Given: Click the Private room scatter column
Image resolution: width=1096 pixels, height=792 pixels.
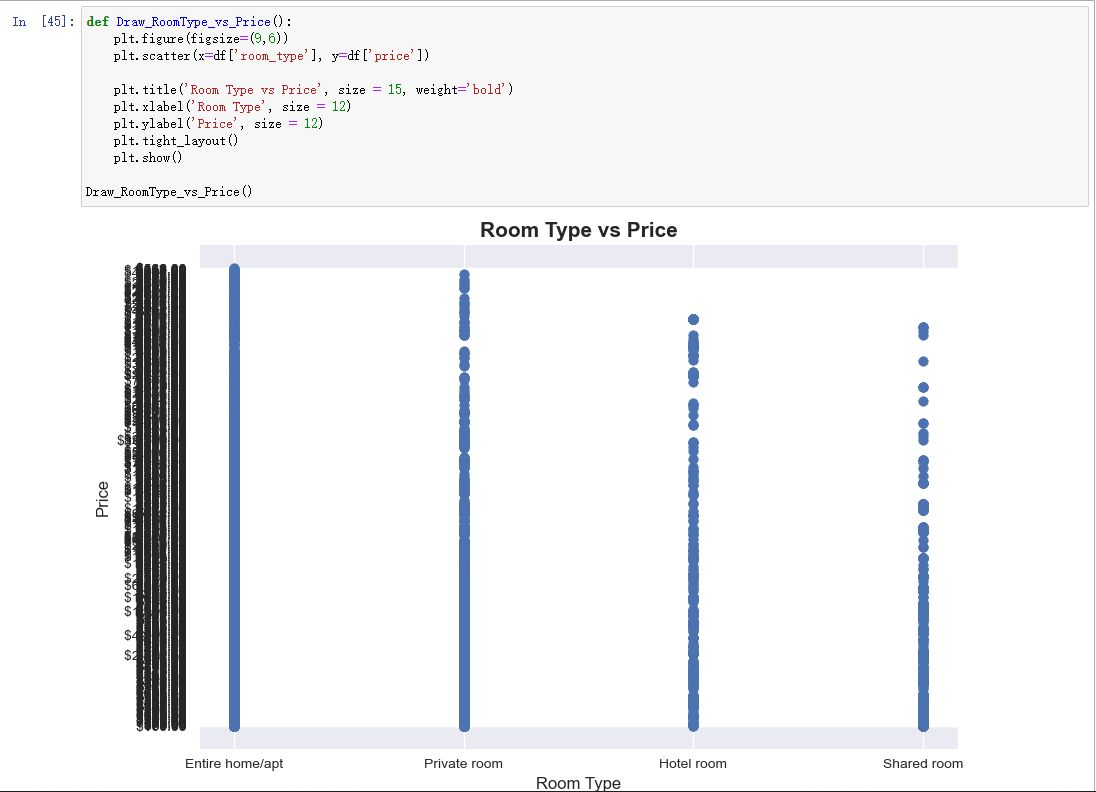Looking at the screenshot, I should coord(464,501).
